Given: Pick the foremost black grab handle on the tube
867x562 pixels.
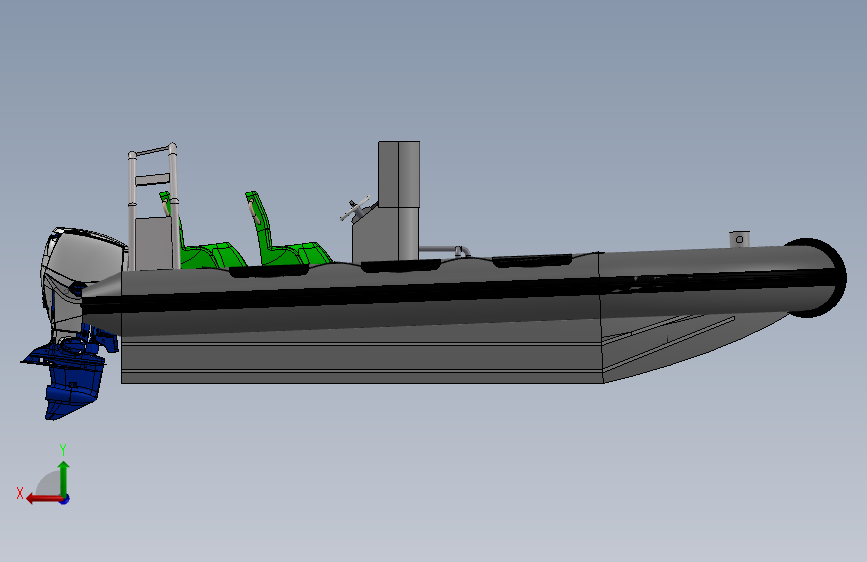Looking at the screenshot, I should click(x=531, y=261).
